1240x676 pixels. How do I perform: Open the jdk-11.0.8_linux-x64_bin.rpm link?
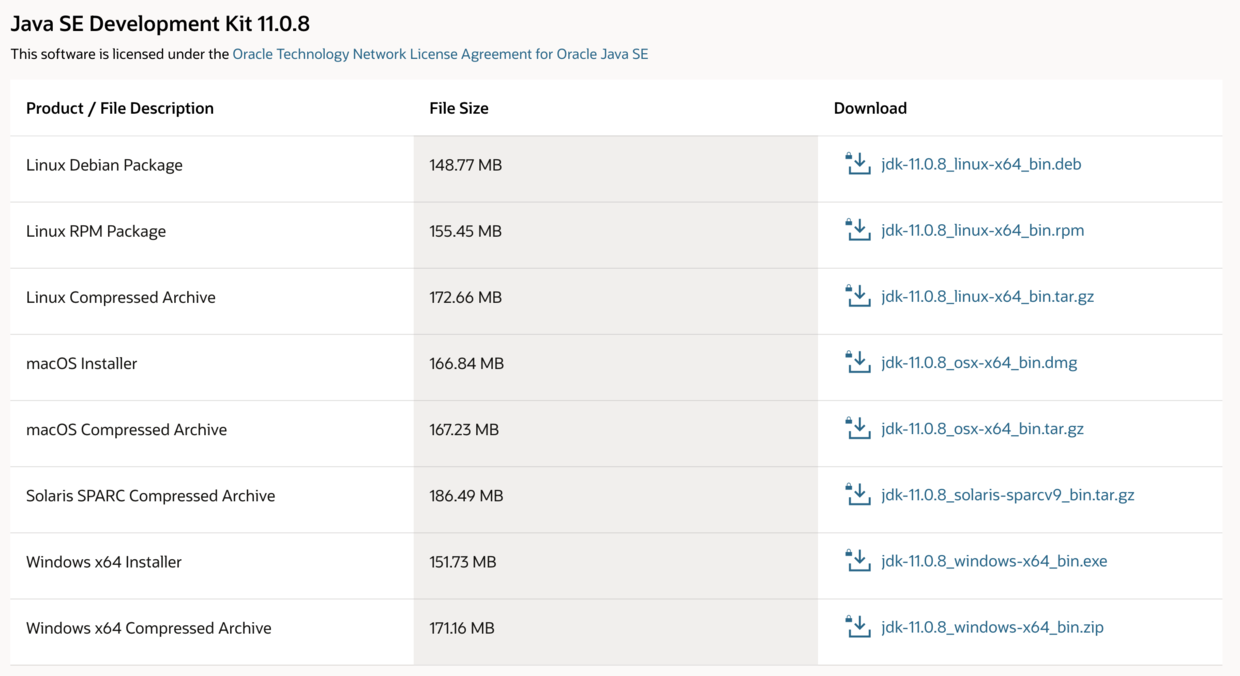(x=982, y=230)
